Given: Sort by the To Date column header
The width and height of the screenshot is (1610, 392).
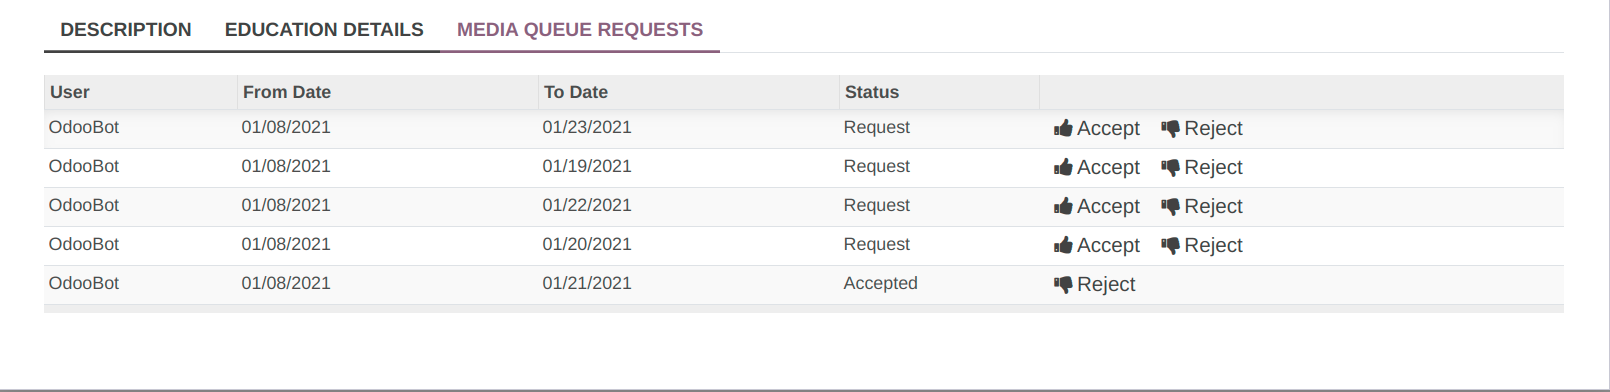Looking at the screenshot, I should 688,92.
